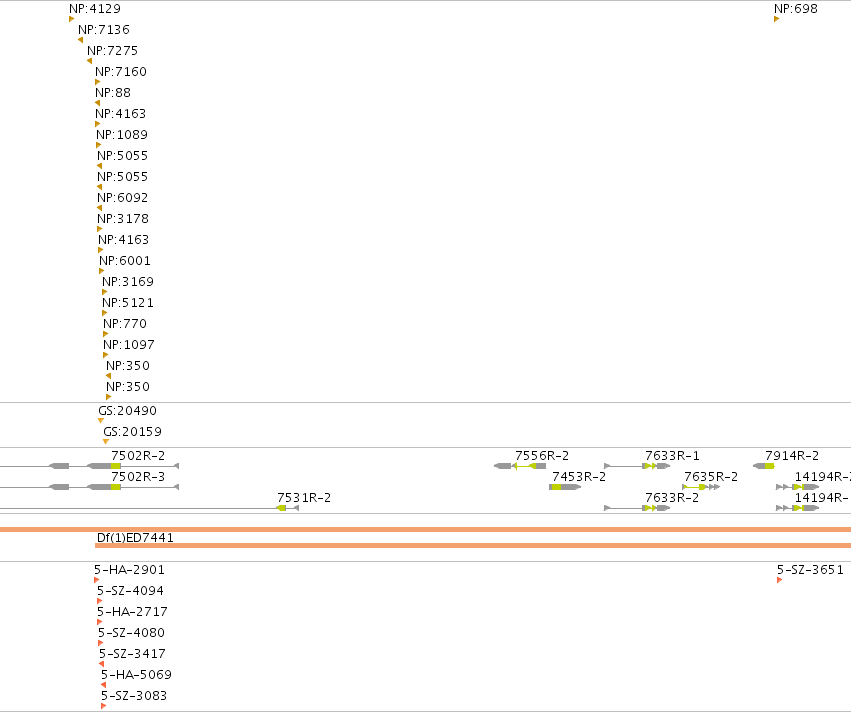This screenshot has width=851, height=712.
Task: Pick the NP:7275 insertion marker
Action: click(90, 61)
